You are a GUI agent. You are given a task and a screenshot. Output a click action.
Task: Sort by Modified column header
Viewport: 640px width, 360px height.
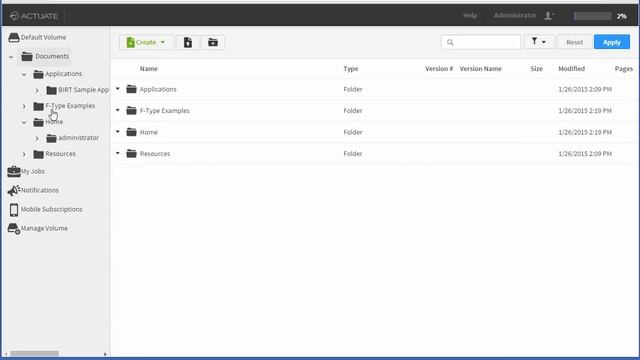pos(571,69)
